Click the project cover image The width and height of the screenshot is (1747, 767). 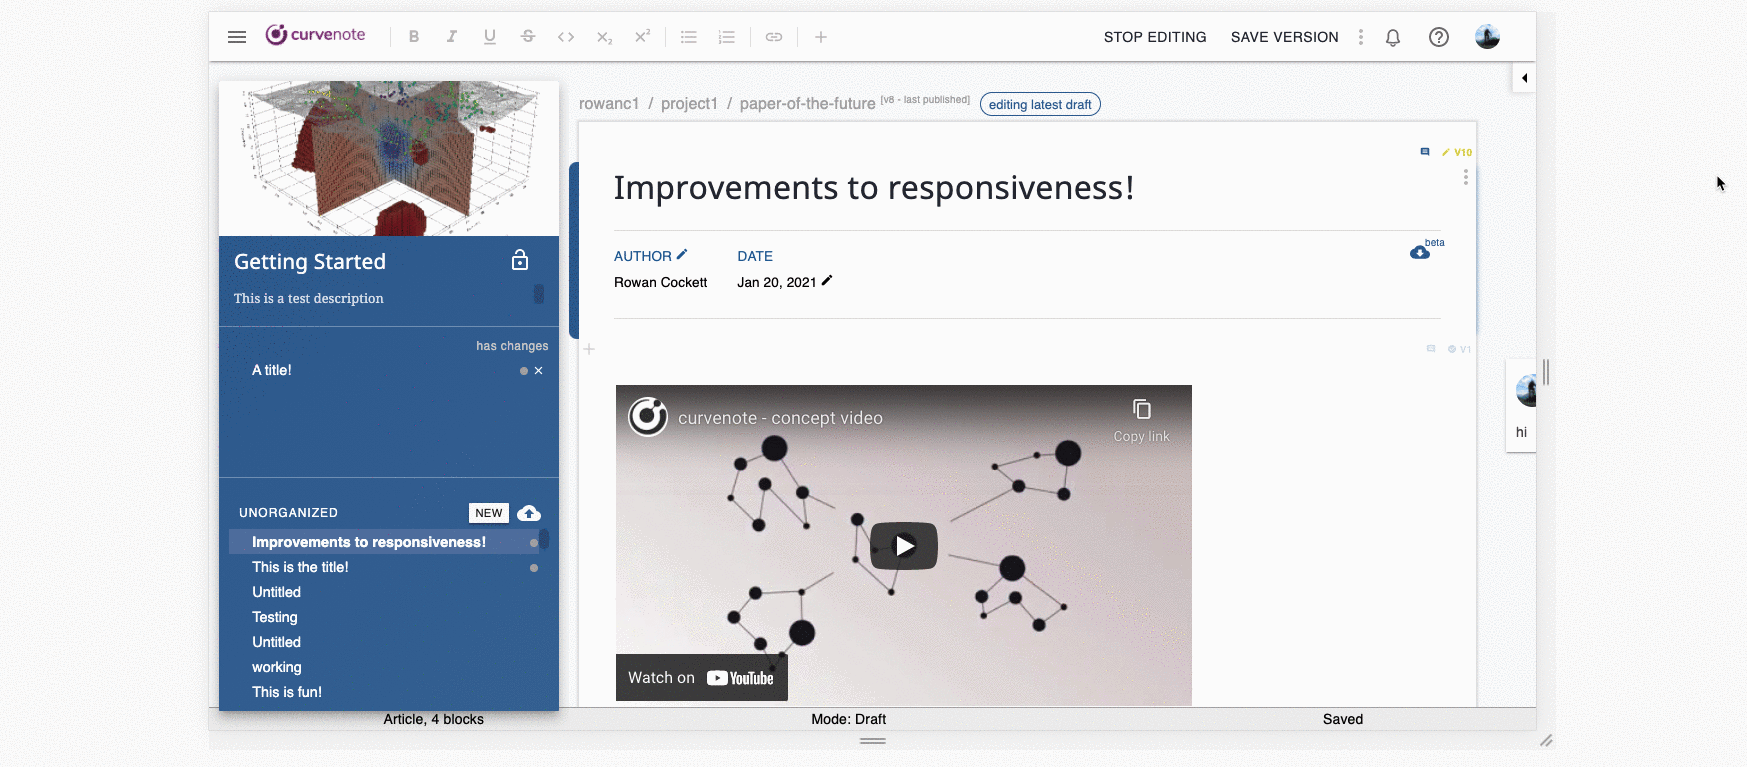389,158
